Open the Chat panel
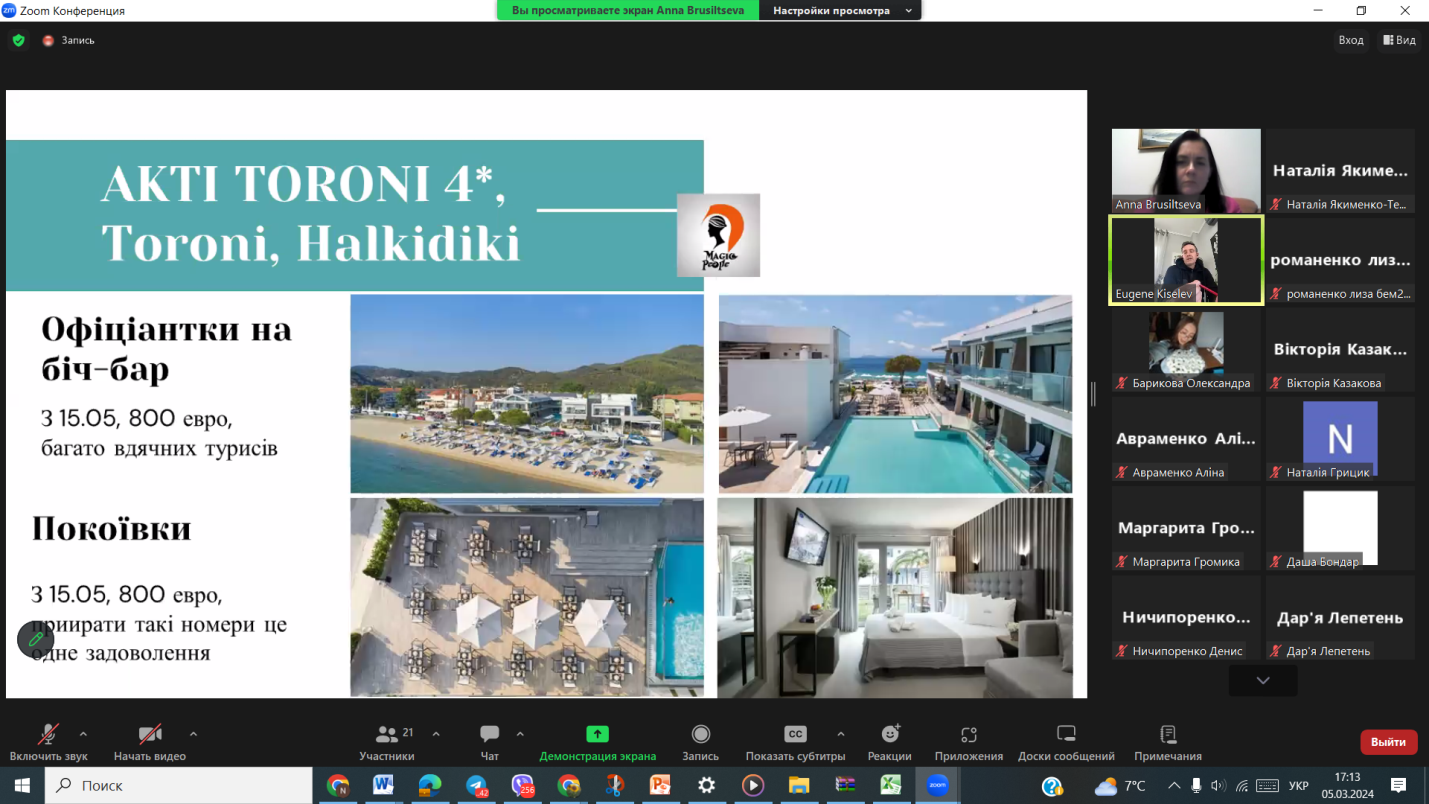 (489, 735)
